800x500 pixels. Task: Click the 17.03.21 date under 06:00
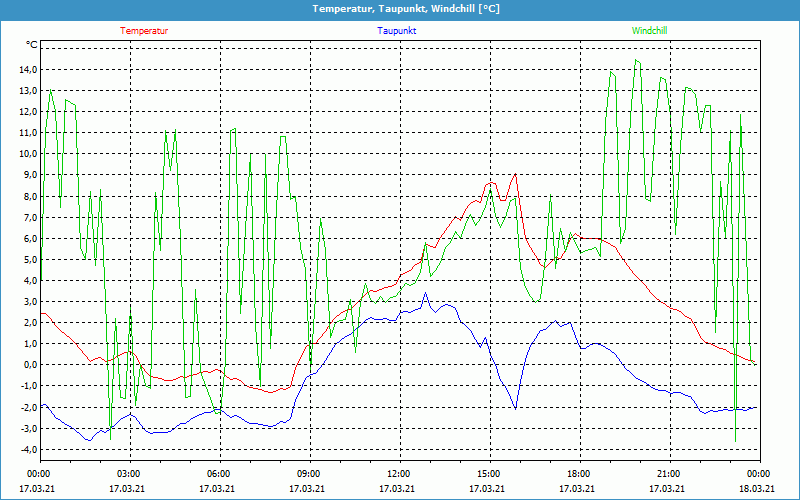point(217,489)
